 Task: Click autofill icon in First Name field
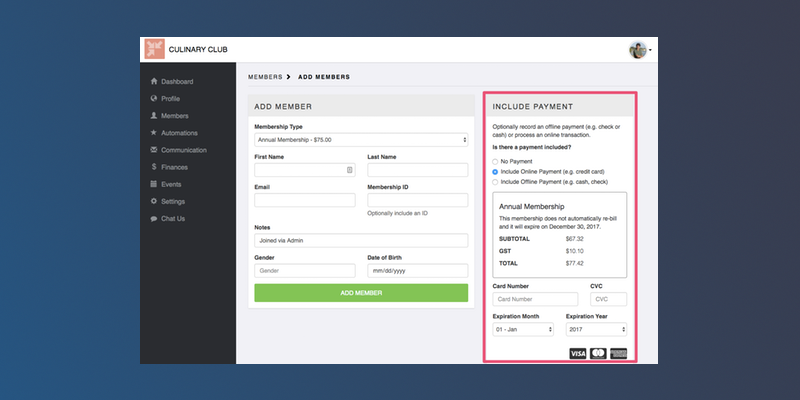coord(349,170)
